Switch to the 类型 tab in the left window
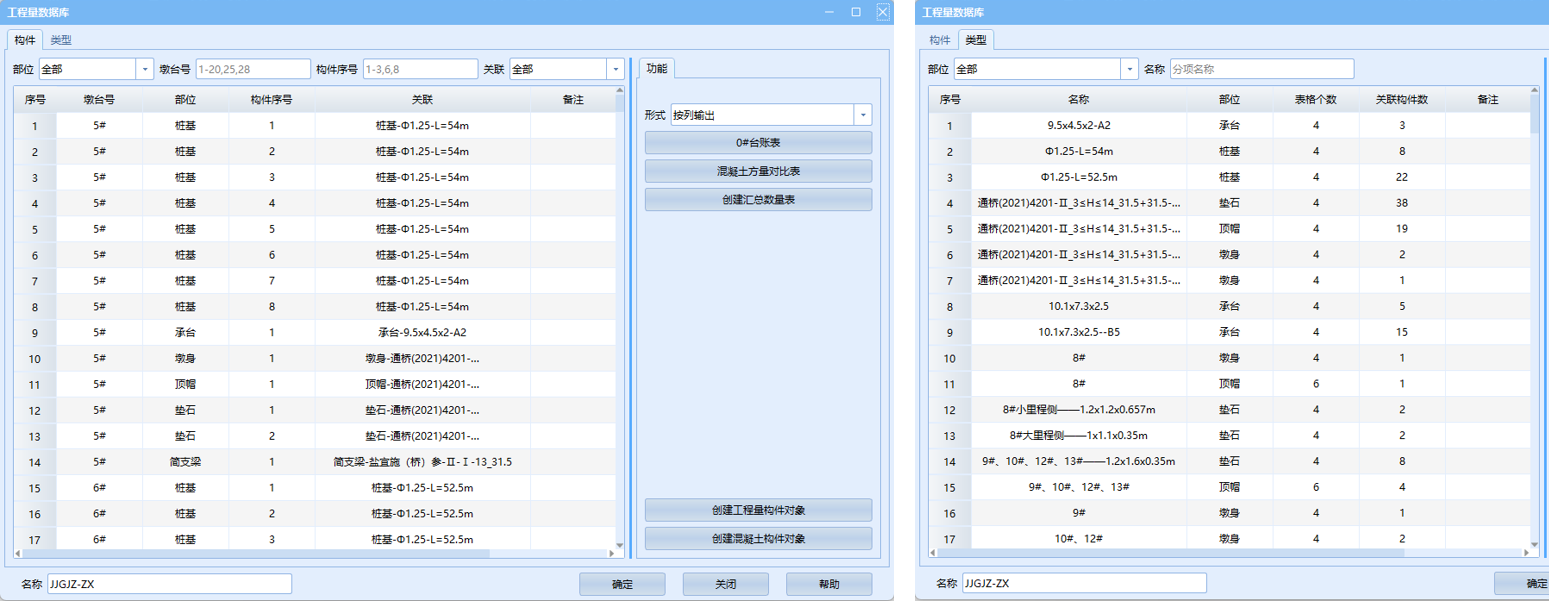Image resolution: width=1549 pixels, height=601 pixels. coord(61,40)
